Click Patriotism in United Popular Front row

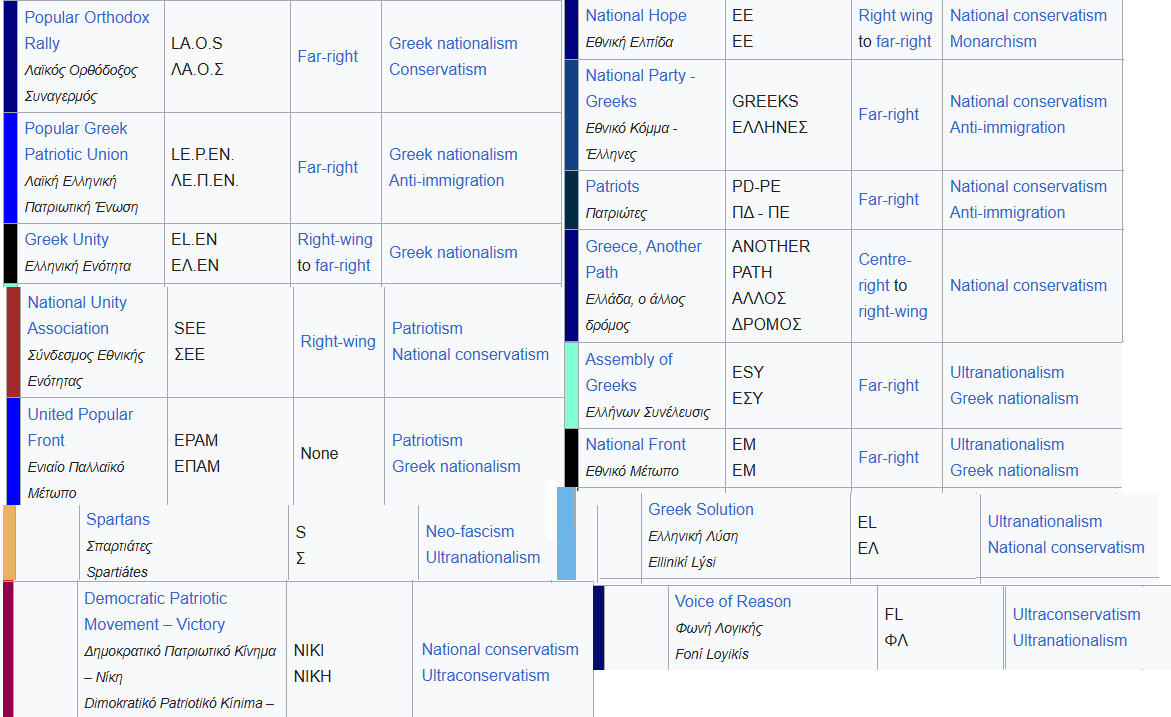point(427,441)
